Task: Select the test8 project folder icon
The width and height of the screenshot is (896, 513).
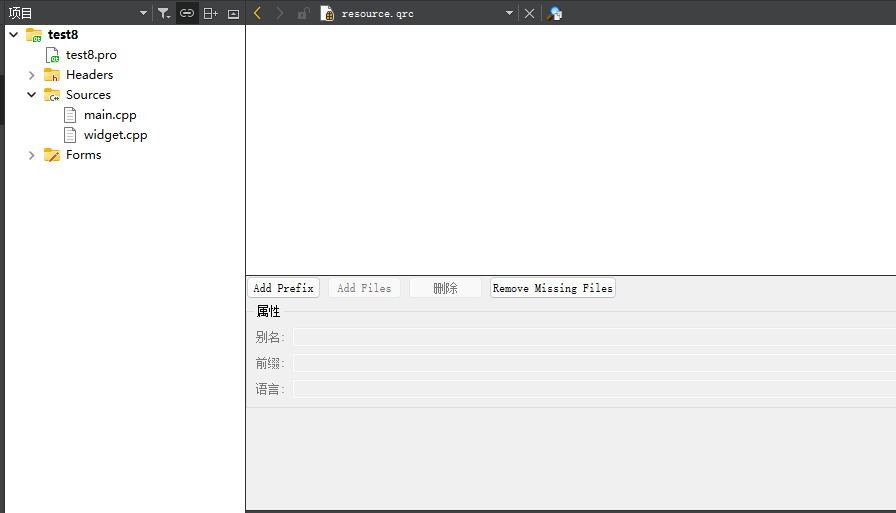Action: coord(34,35)
